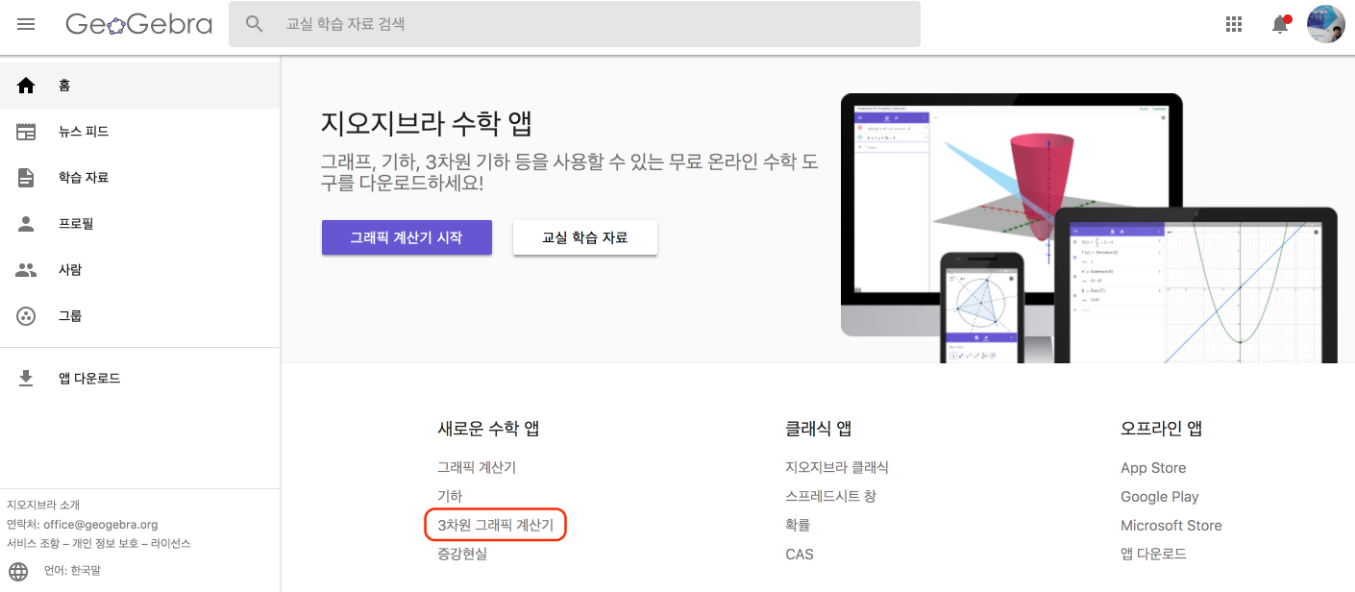Image resolution: width=1355 pixels, height=592 pixels.
Task: Click the 지오지브라 수학 앱 heading
Action: coord(427,124)
